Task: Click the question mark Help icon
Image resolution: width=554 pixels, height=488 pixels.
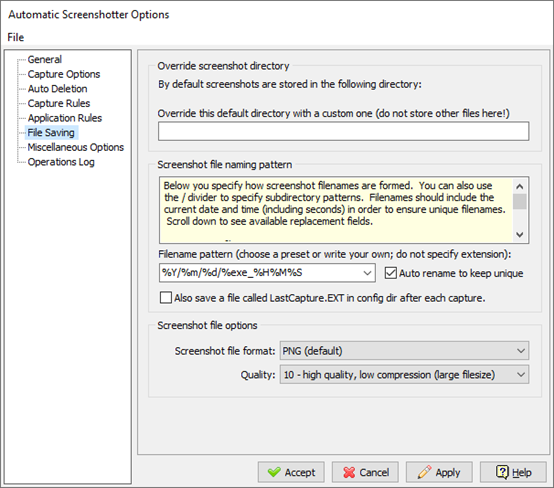Action: pos(502,472)
